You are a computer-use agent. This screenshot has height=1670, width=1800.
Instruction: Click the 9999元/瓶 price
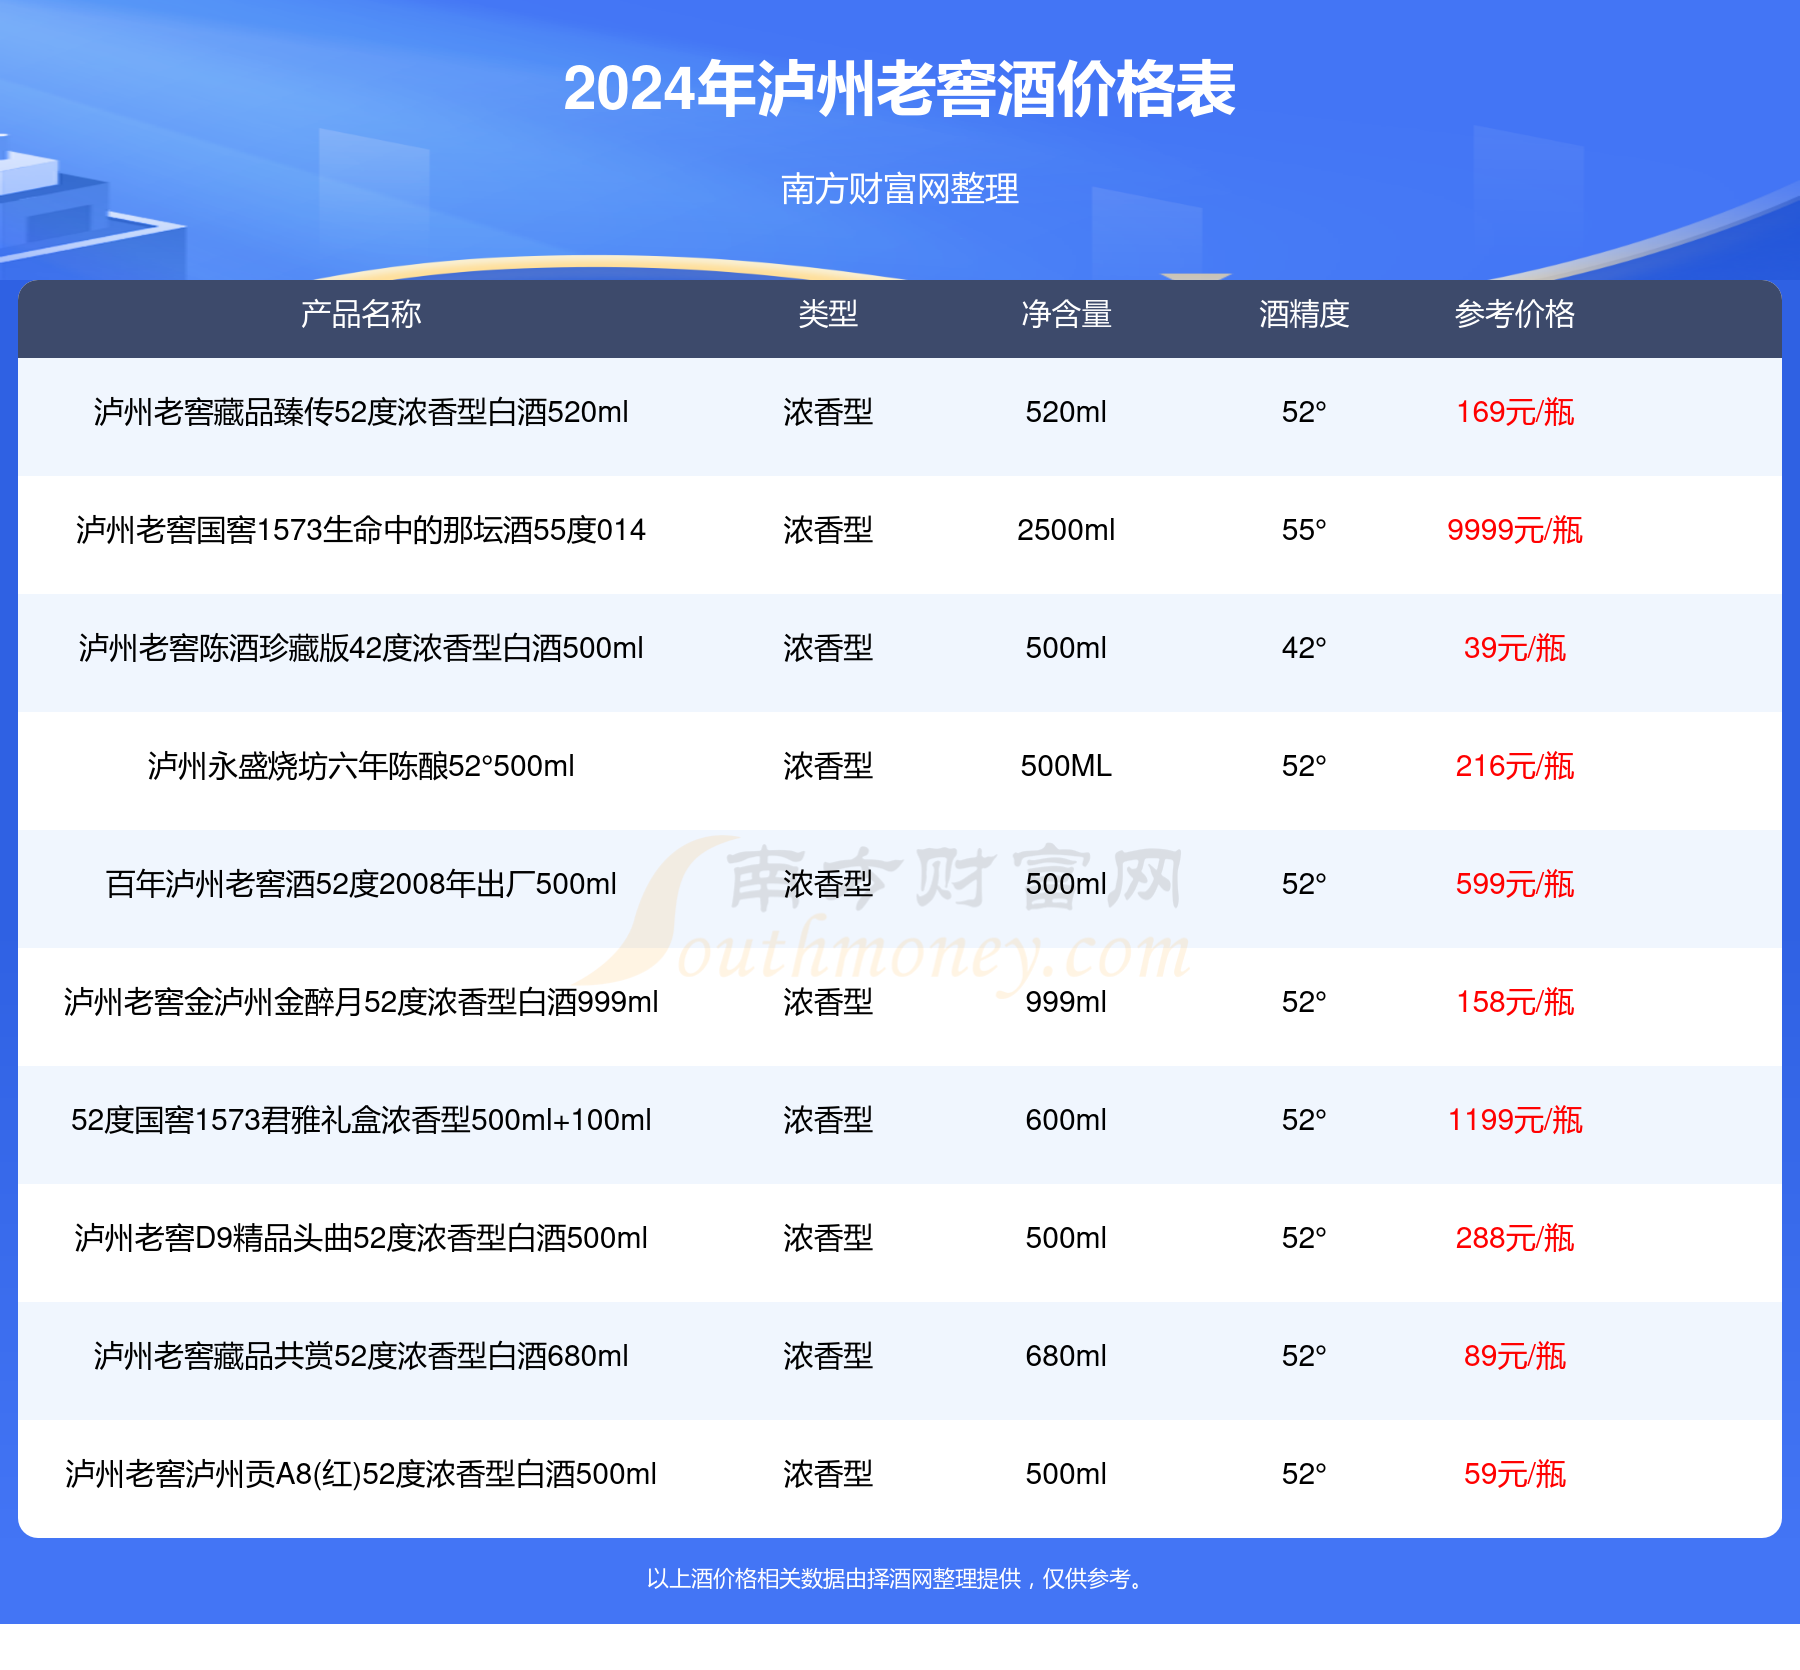coord(1515,530)
